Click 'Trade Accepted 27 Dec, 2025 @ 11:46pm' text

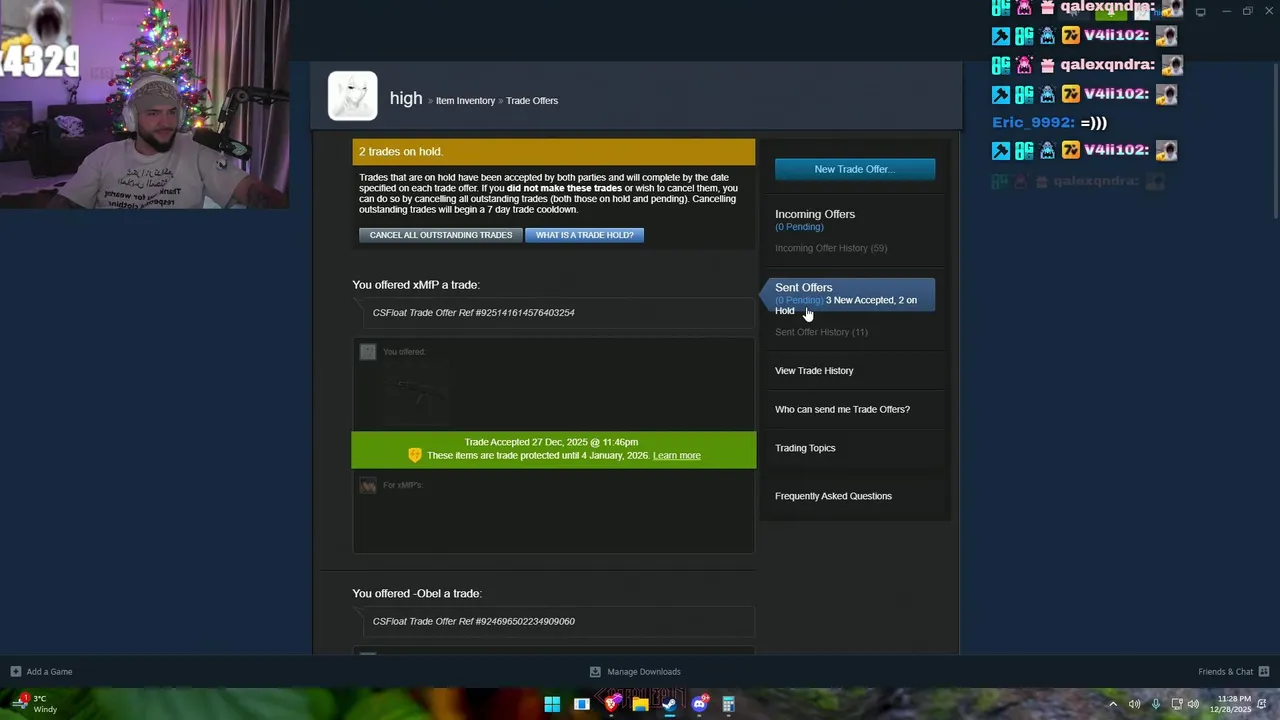[551, 442]
